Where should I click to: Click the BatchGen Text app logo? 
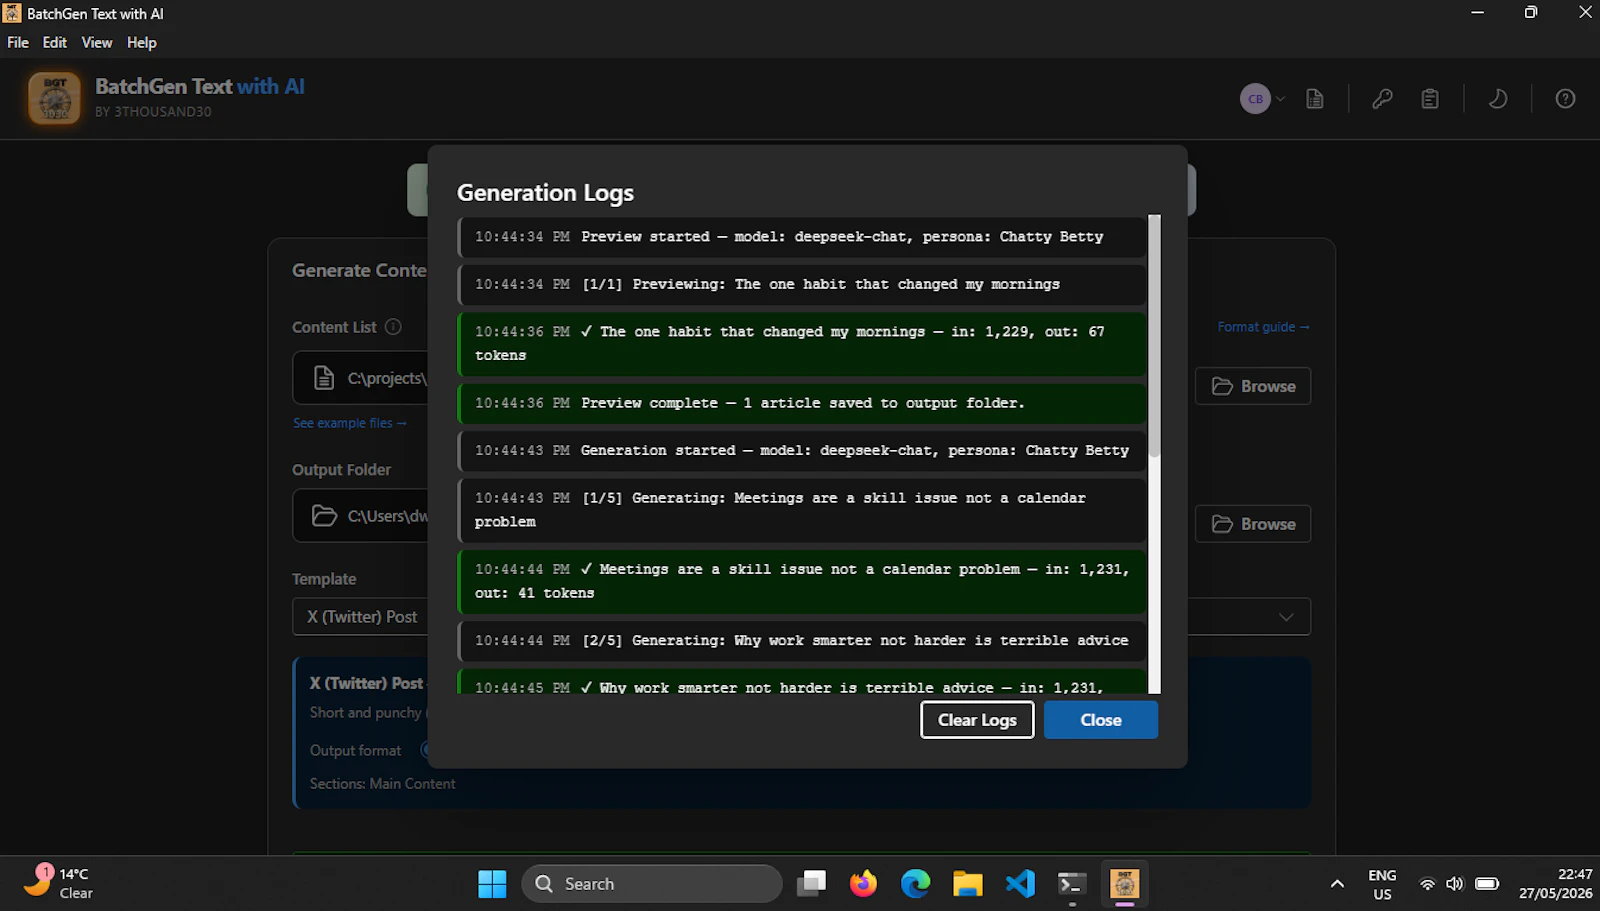(54, 98)
